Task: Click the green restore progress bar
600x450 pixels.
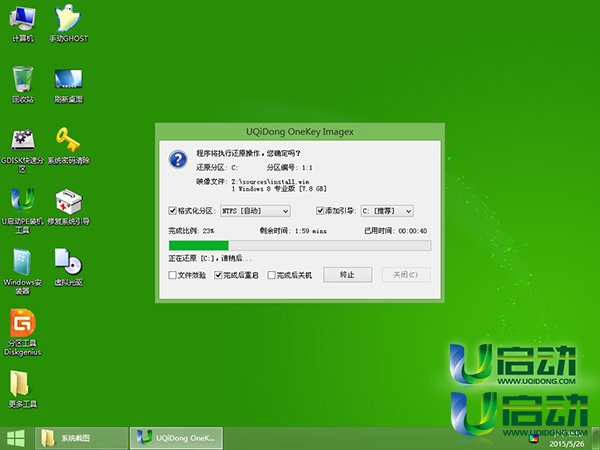Action: tap(300, 245)
